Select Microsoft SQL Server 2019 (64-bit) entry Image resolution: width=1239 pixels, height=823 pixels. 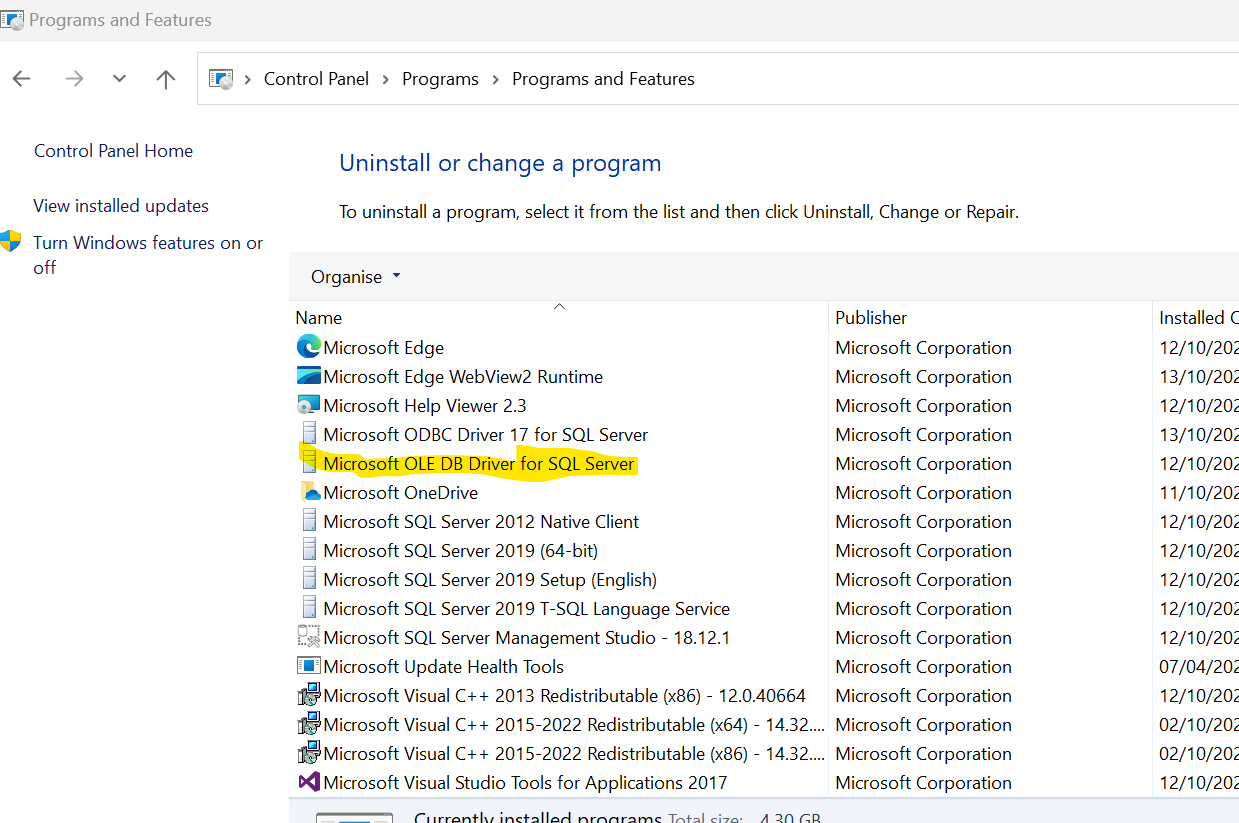coord(461,551)
